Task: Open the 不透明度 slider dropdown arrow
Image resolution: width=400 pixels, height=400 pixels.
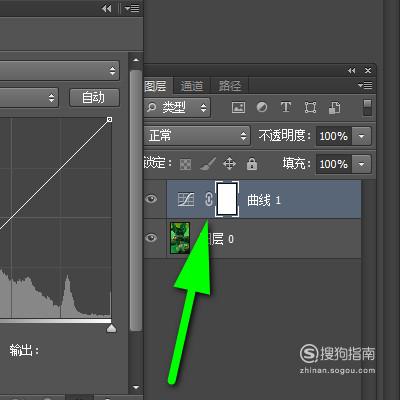Action: pos(361,136)
